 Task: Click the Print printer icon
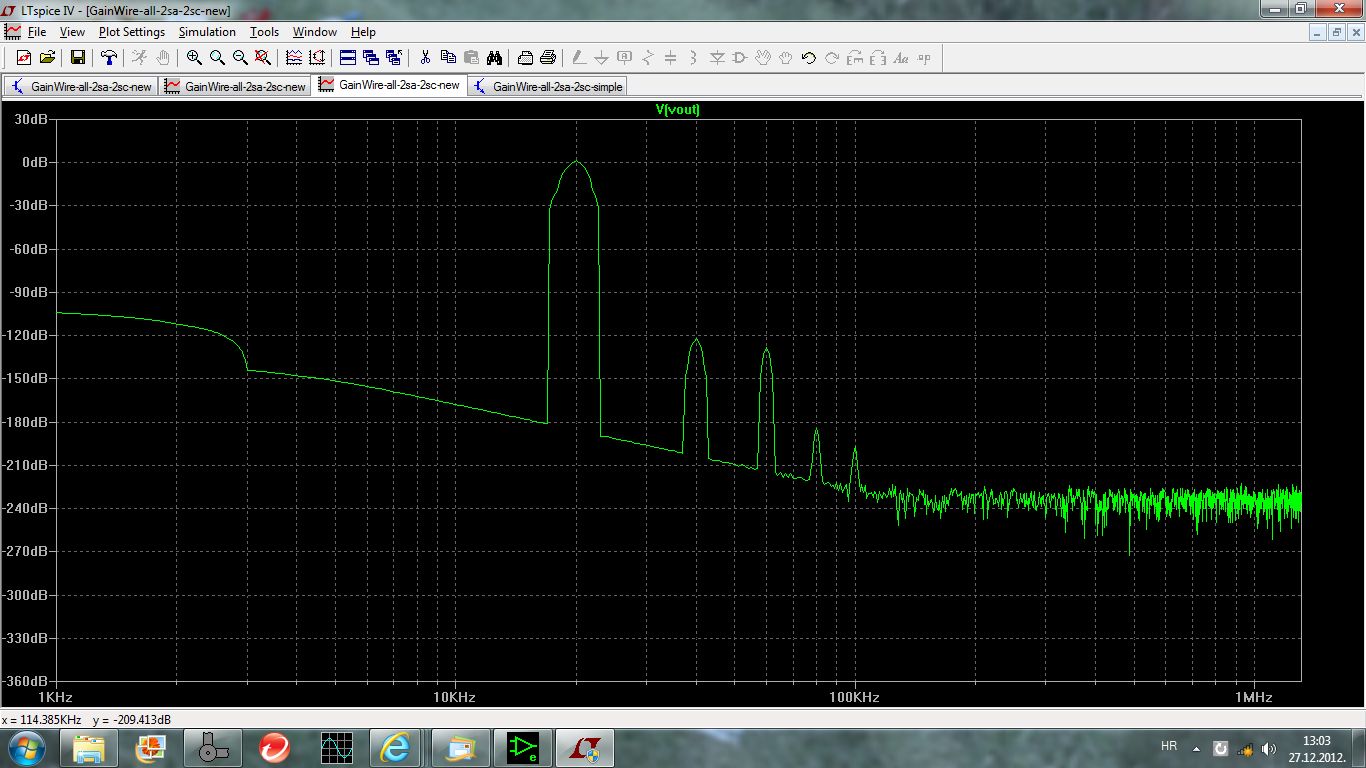[548, 58]
